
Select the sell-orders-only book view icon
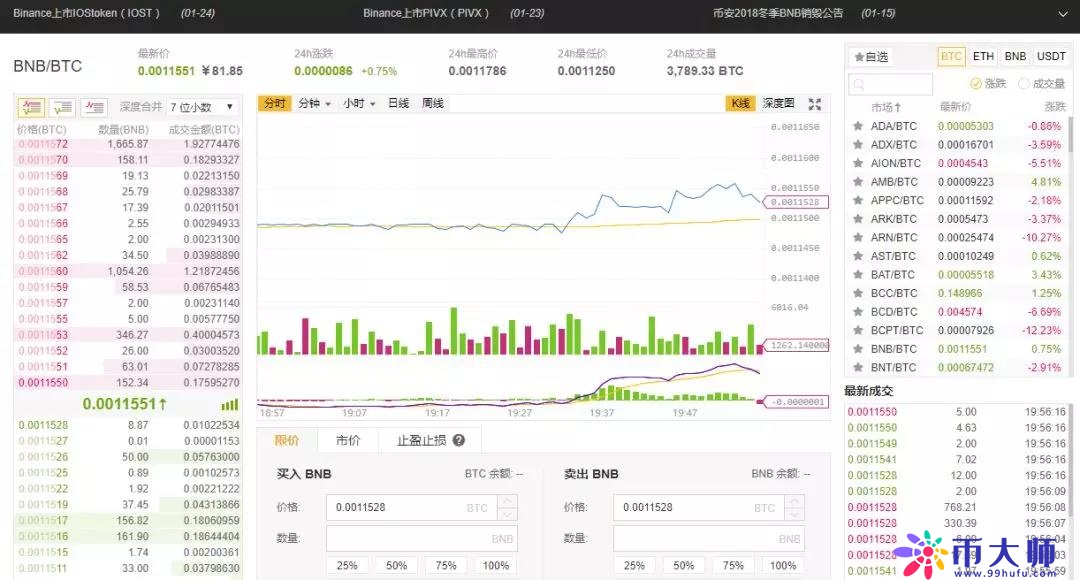(x=94, y=107)
